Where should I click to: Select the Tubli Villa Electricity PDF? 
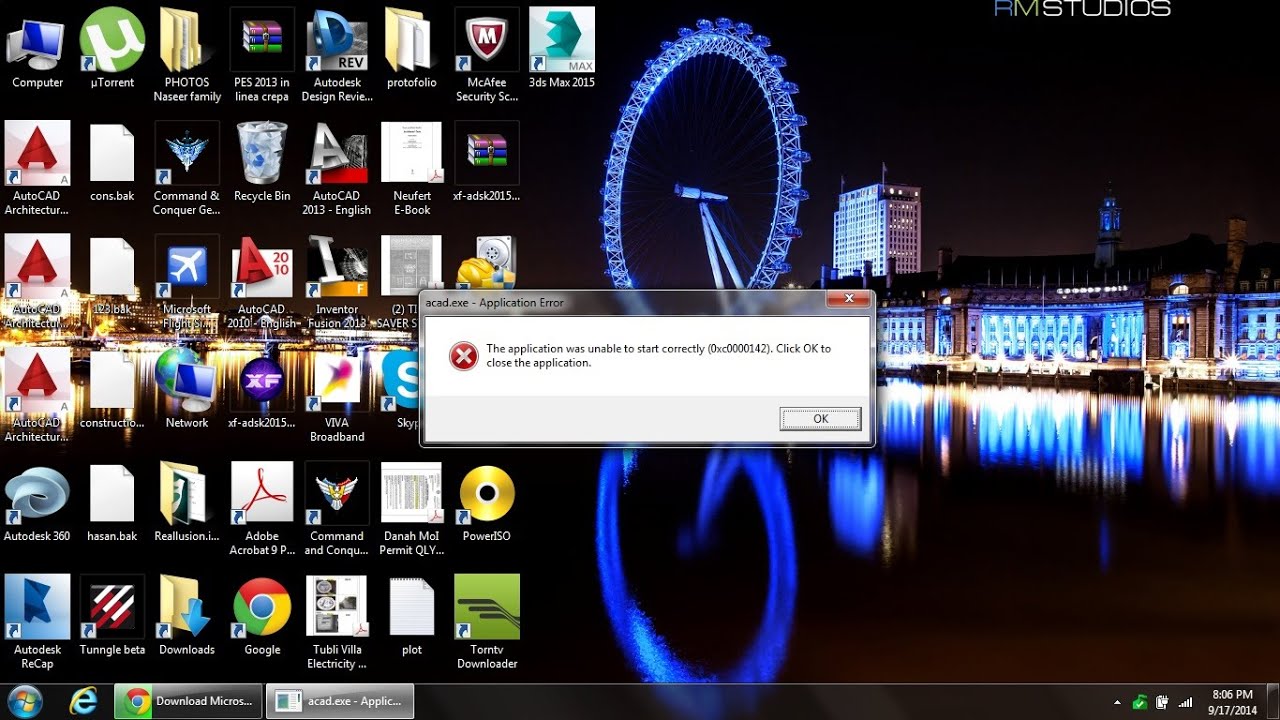click(x=337, y=622)
